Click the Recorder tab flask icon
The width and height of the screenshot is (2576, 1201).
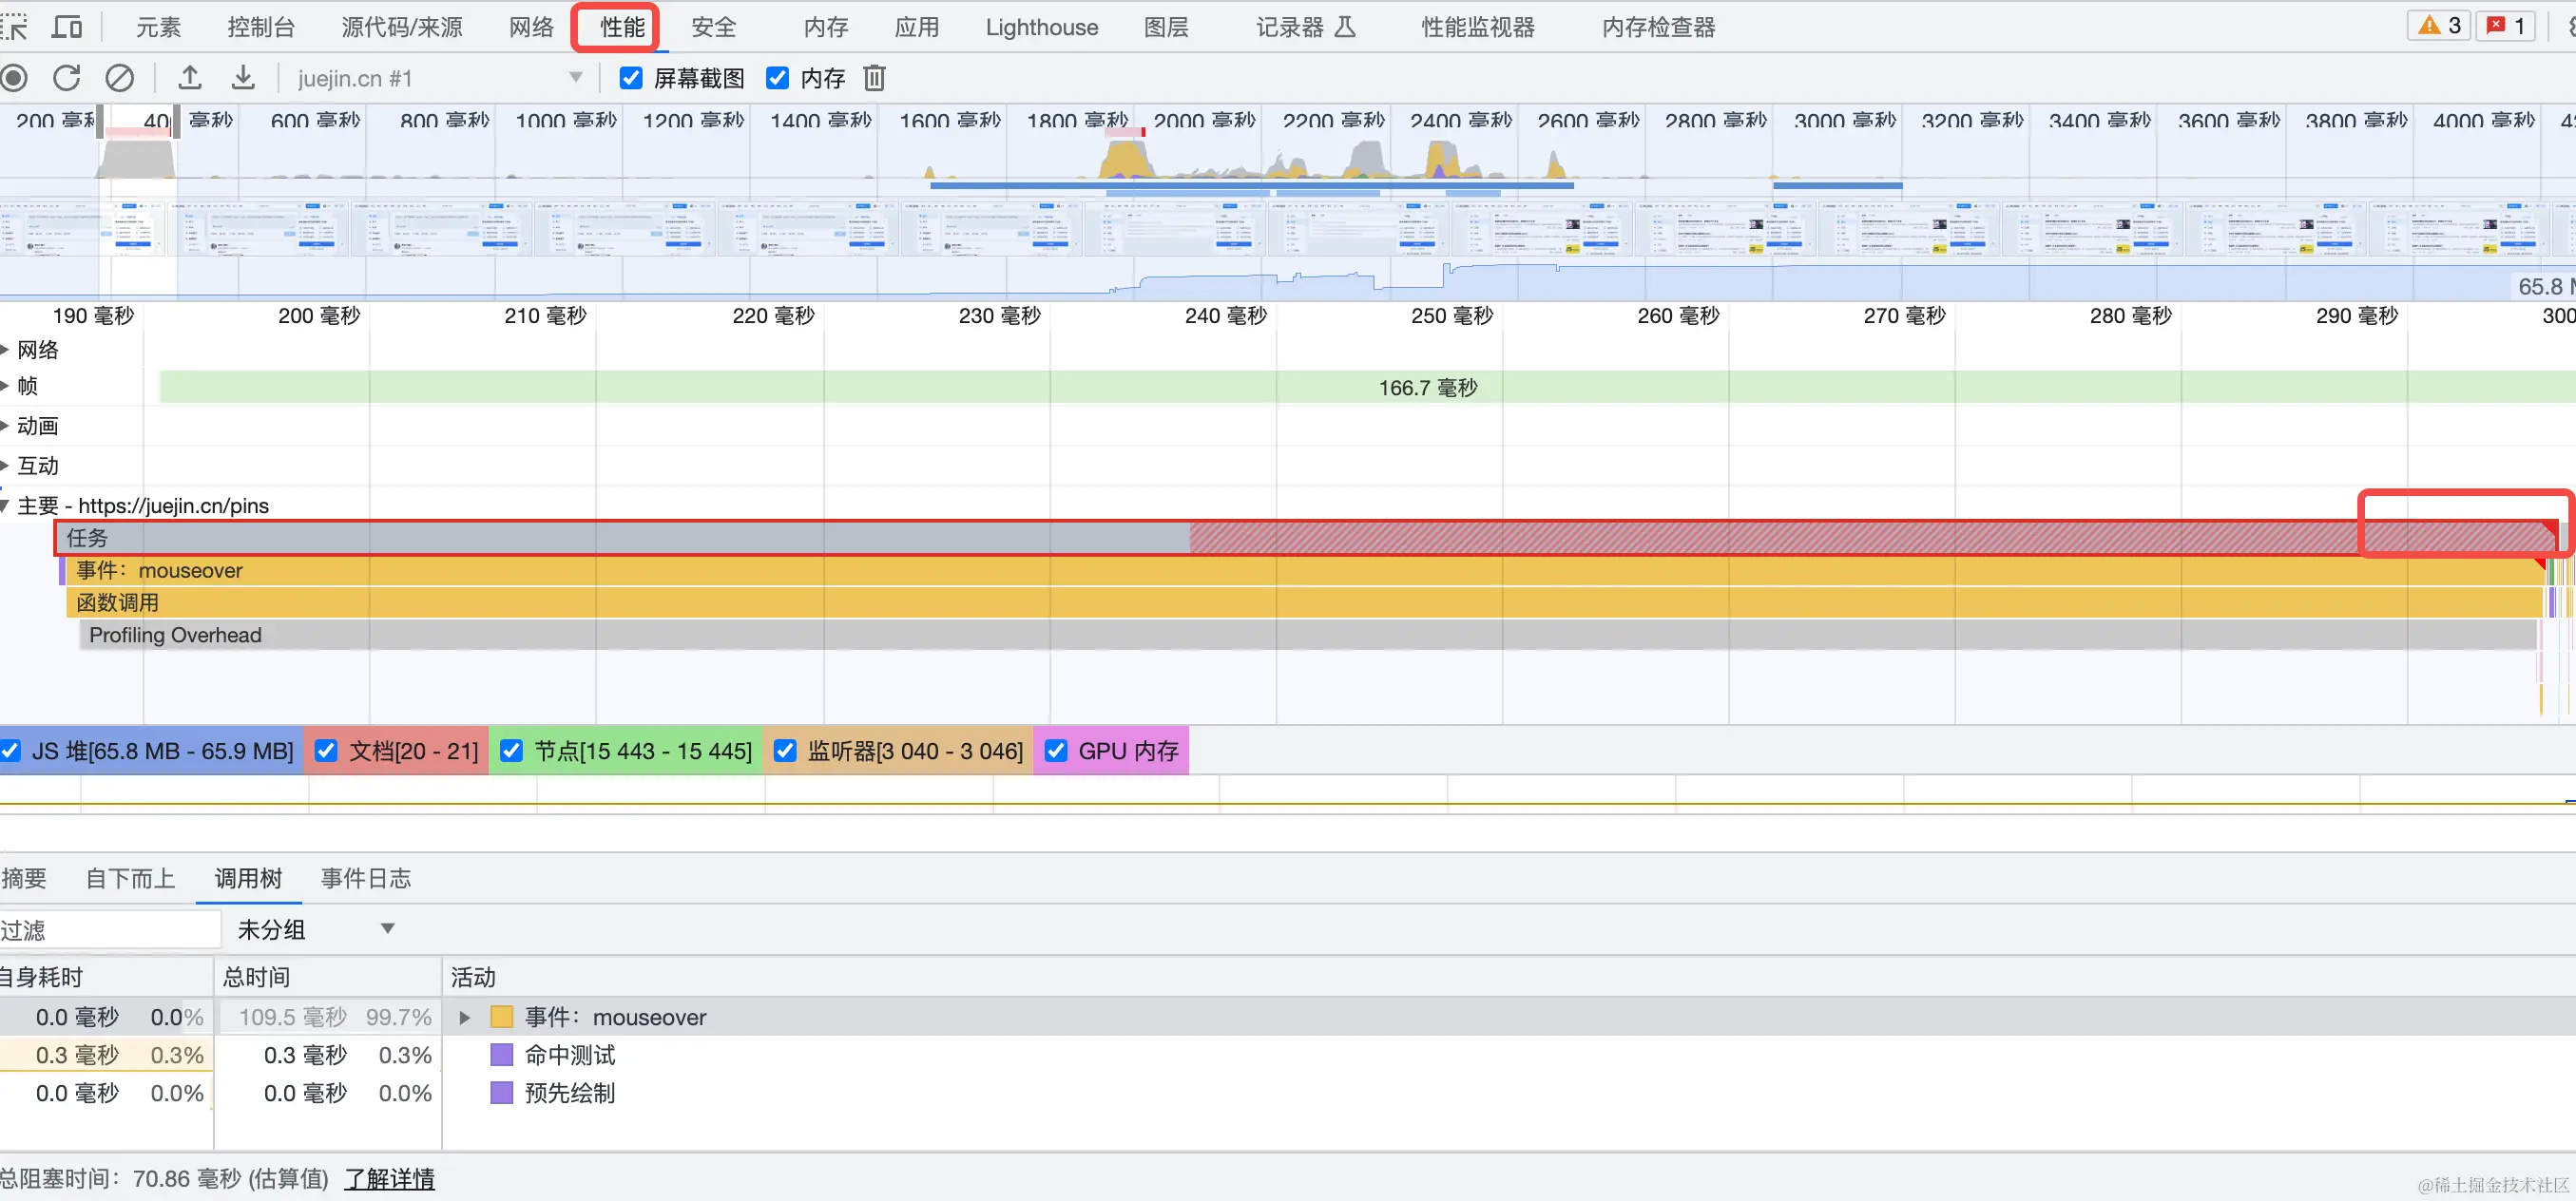click(x=1346, y=27)
